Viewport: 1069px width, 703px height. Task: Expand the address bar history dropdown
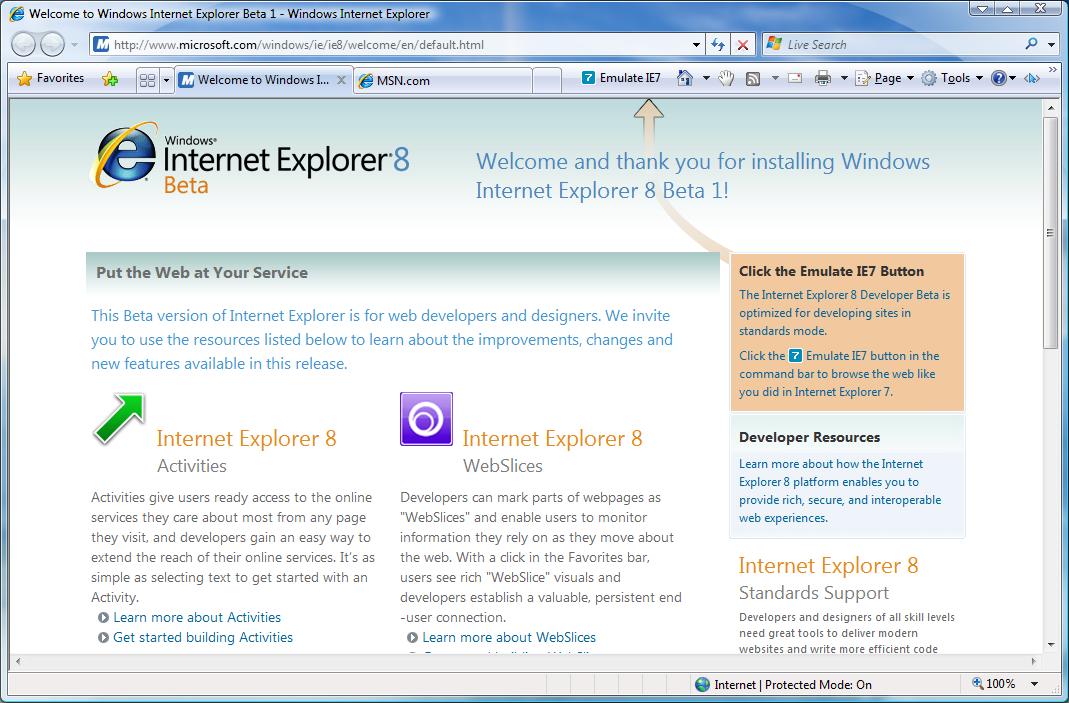click(697, 44)
